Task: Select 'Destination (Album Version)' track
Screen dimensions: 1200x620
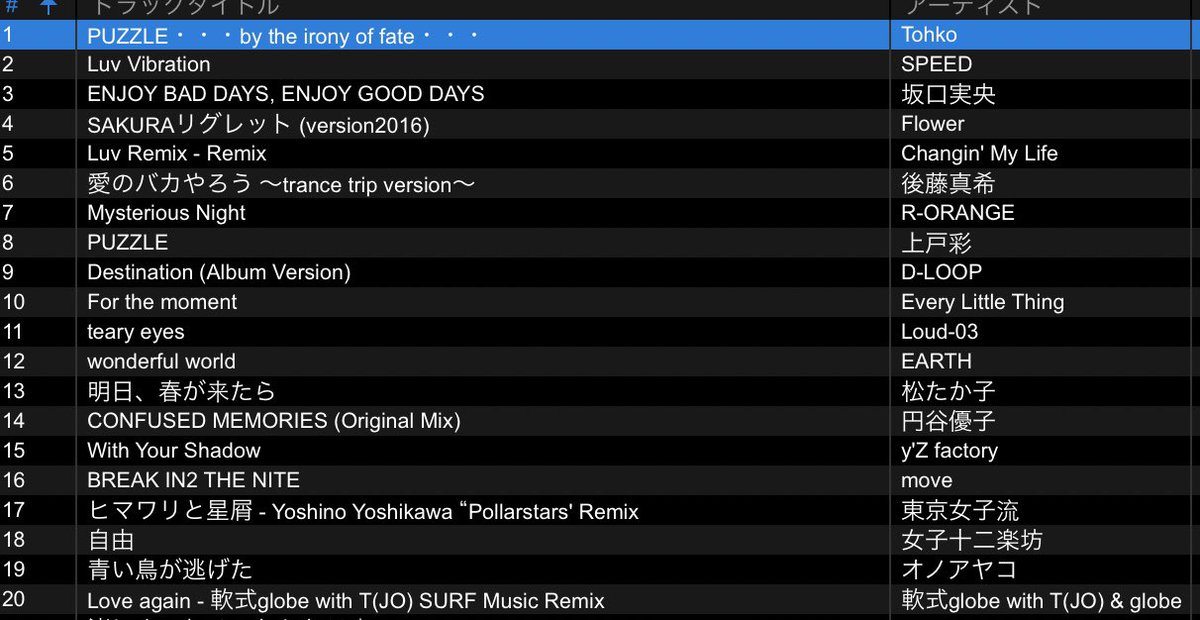Action: pos(219,272)
